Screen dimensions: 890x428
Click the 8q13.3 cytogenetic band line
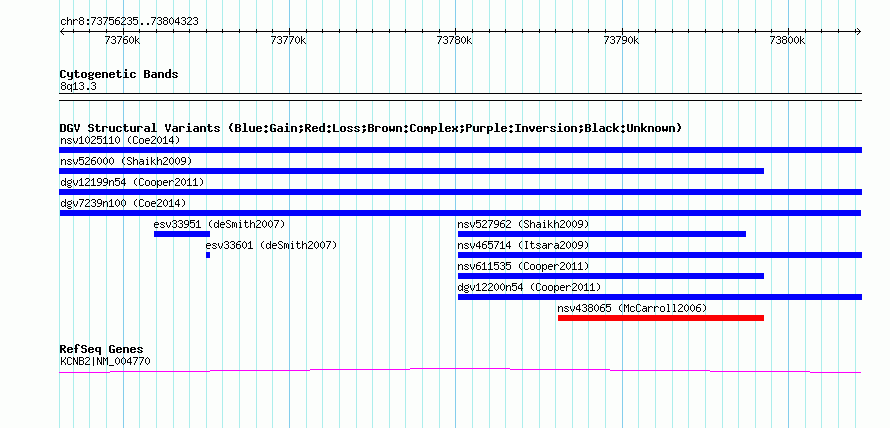460,96
